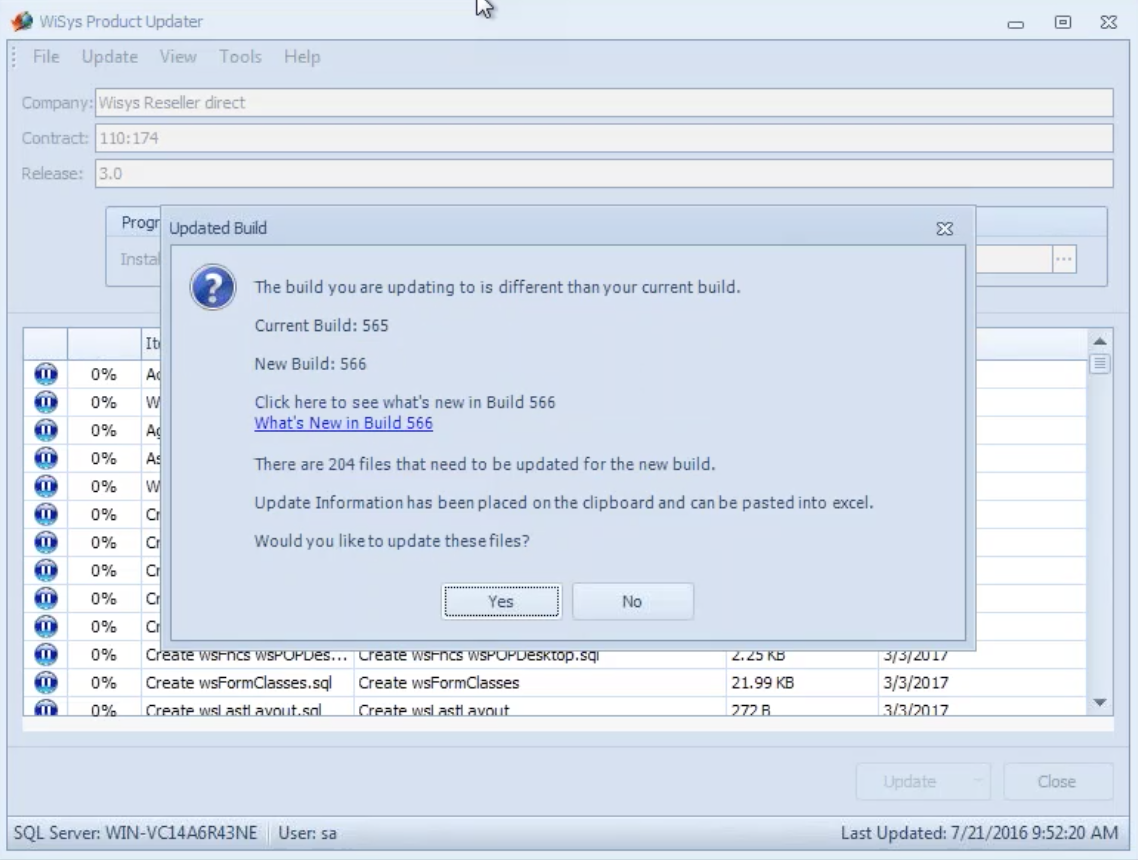The image size is (1138, 860).
Task: Click the status icon in the tenth list row
Action: point(46,626)
